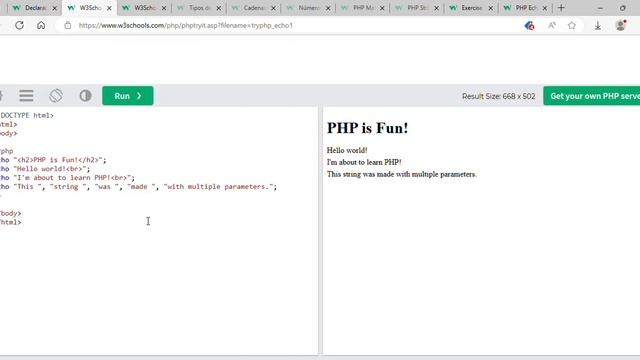640x360 pixels.
Task: Minimize the browser window
Action: (600, 8)
